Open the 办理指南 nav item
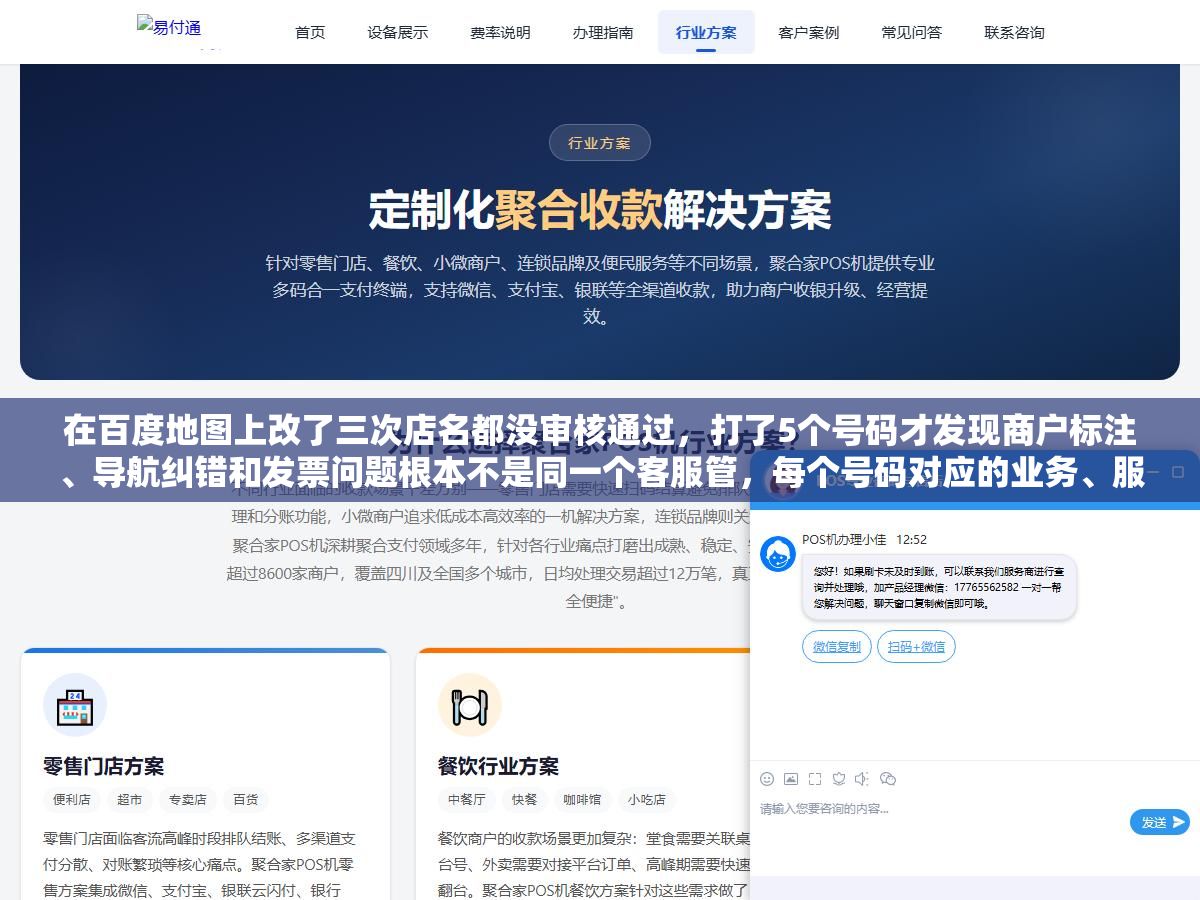This screenshot has width=1200, height=900. tap(603, 32)
